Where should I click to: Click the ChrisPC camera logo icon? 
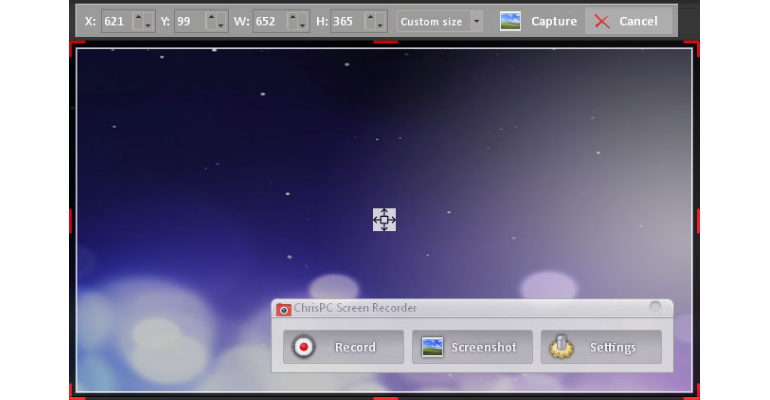283,309
